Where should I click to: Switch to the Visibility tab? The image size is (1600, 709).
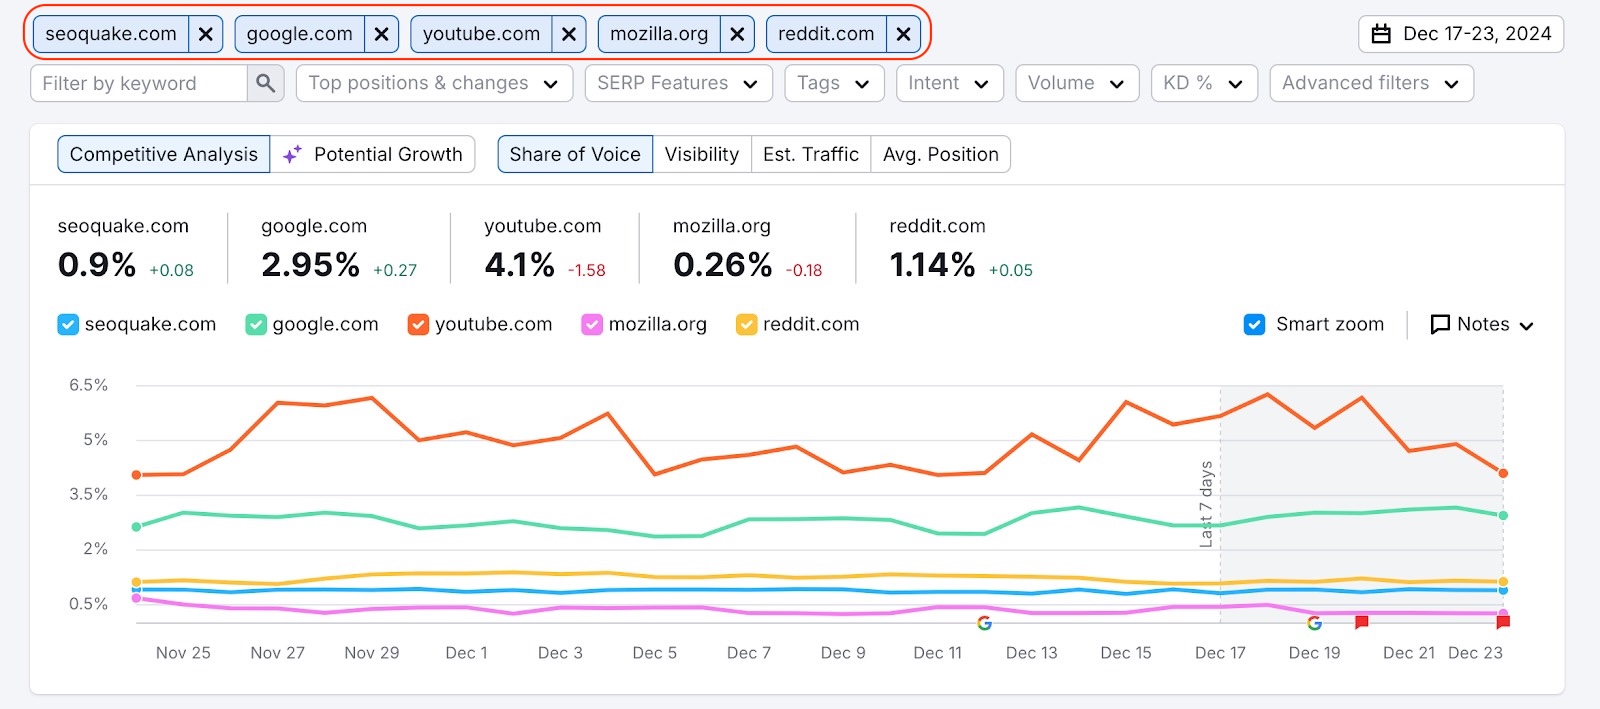(702, 154)
